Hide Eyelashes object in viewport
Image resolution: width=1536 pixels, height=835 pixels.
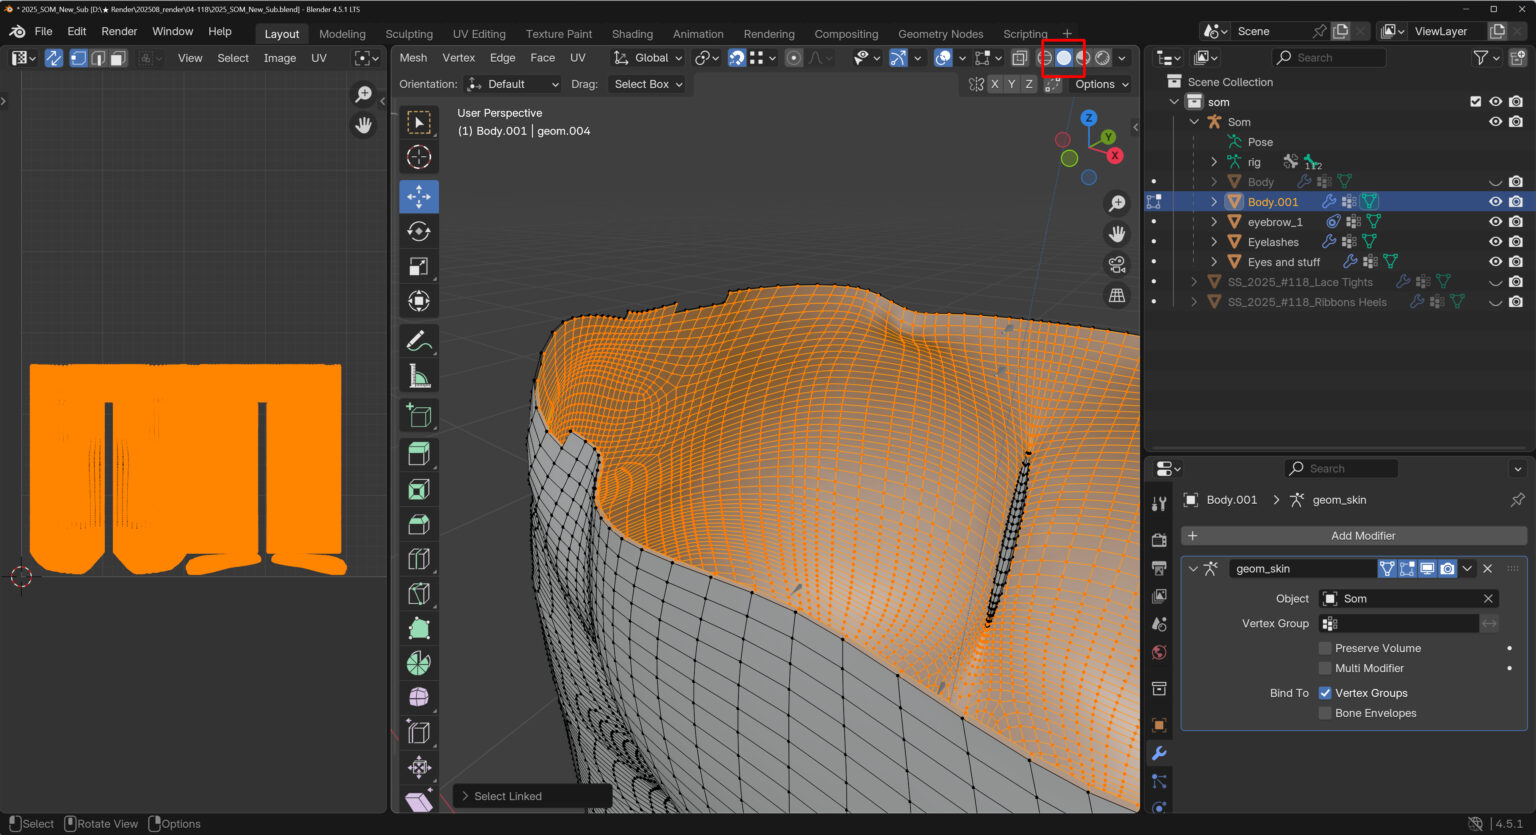1495,242
